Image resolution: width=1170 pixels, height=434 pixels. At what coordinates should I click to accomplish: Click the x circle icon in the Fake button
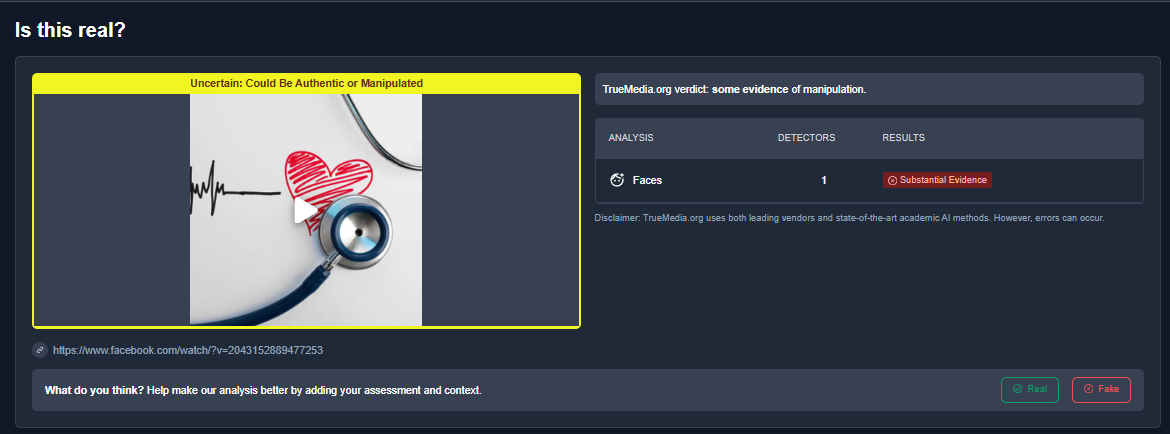[x=1088, y=389]
